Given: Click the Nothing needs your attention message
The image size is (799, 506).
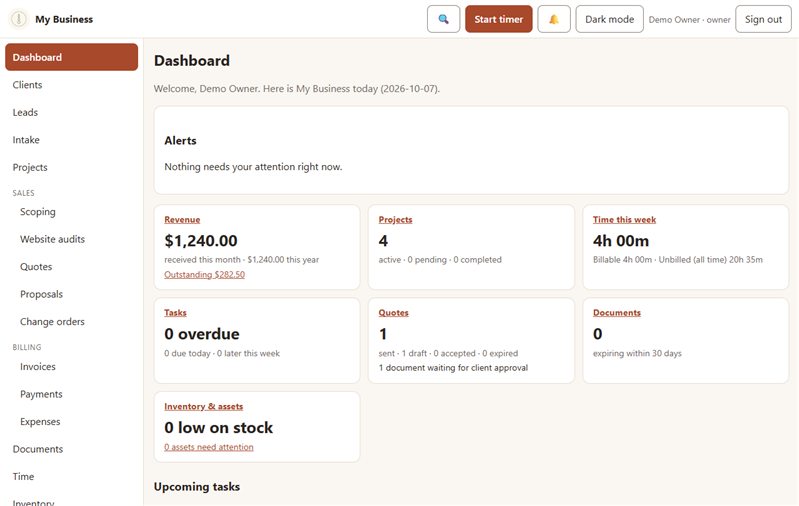Looking at the screenshot, I should click(253, 167).
